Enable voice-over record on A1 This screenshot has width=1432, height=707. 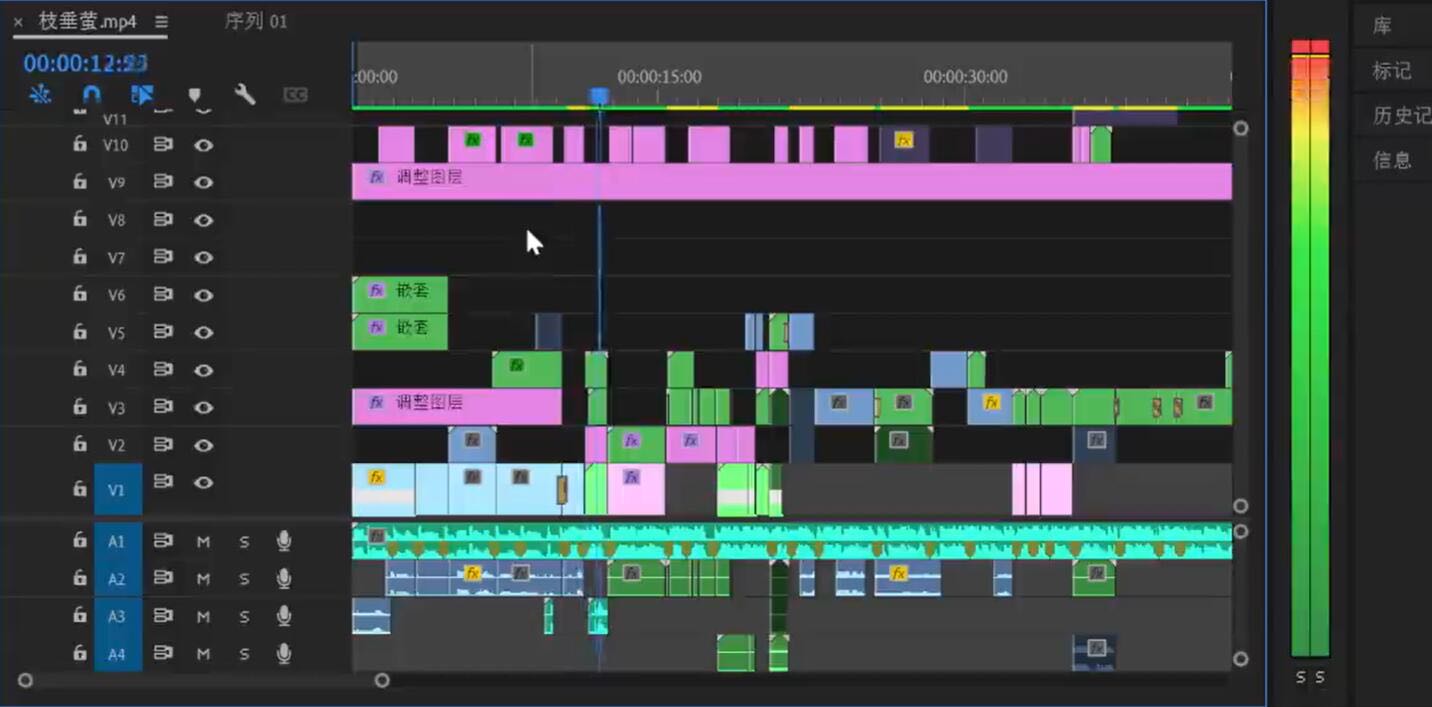click(x=284, y=541)
